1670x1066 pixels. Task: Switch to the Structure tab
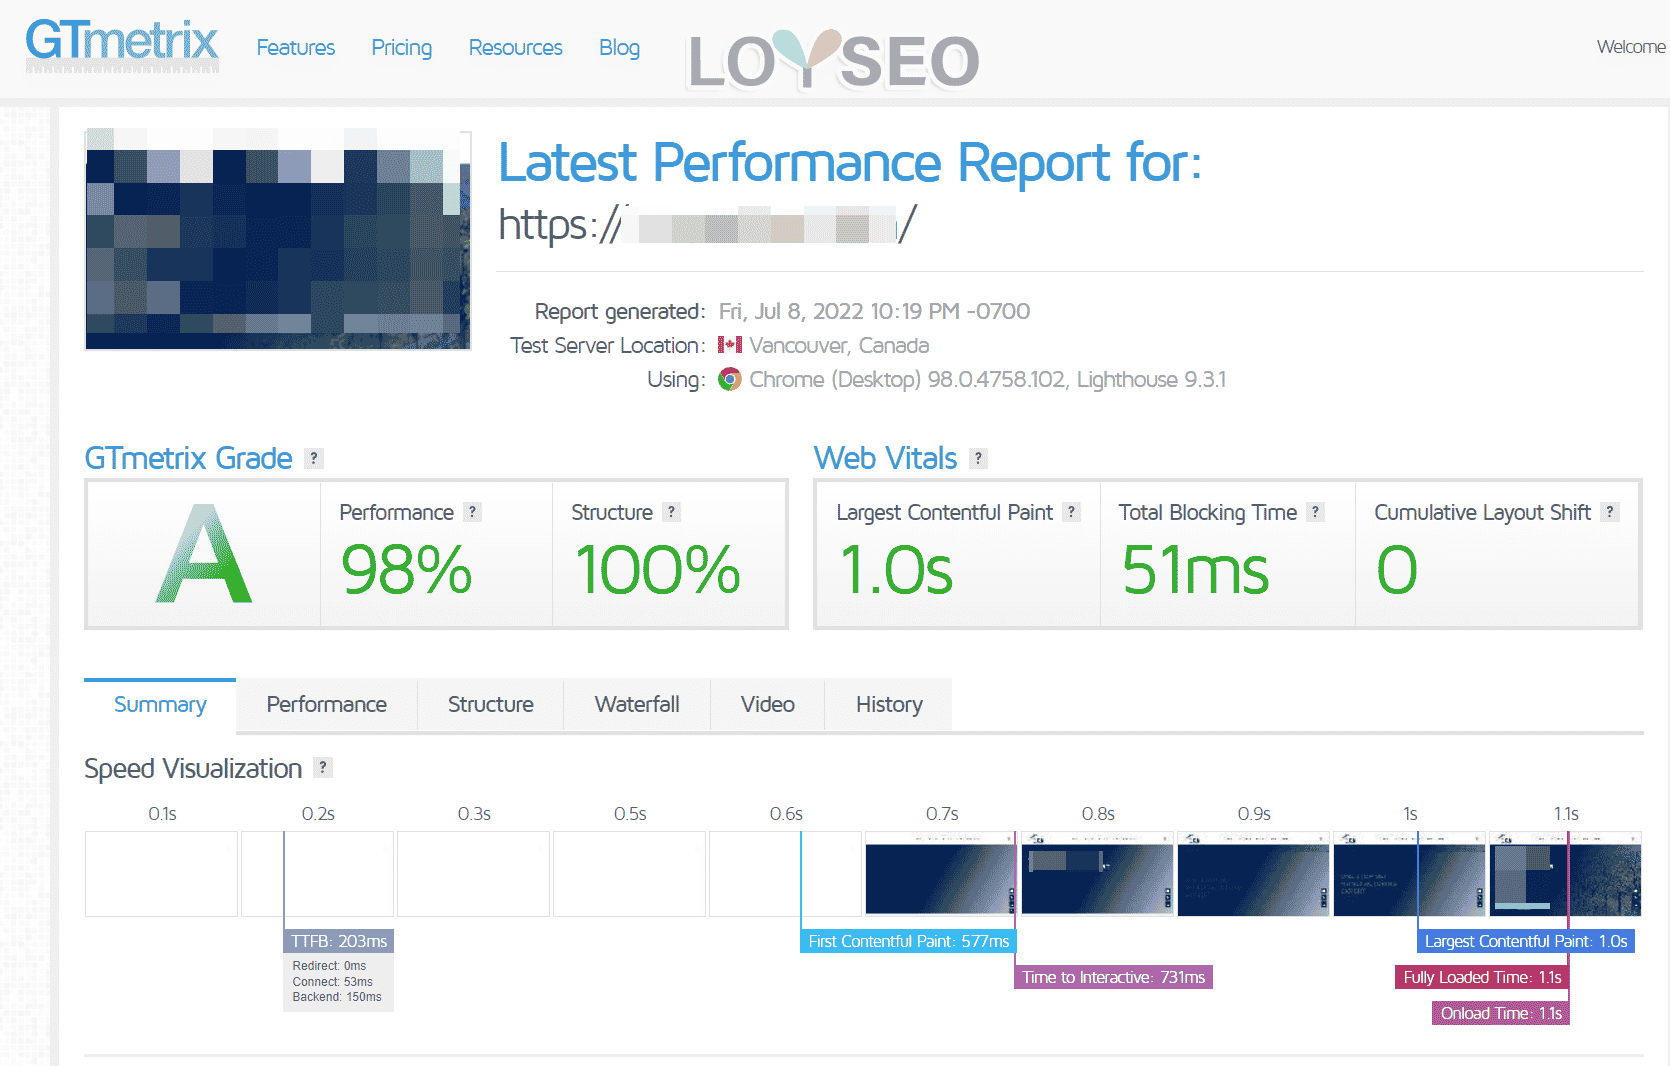coord(491,705)
